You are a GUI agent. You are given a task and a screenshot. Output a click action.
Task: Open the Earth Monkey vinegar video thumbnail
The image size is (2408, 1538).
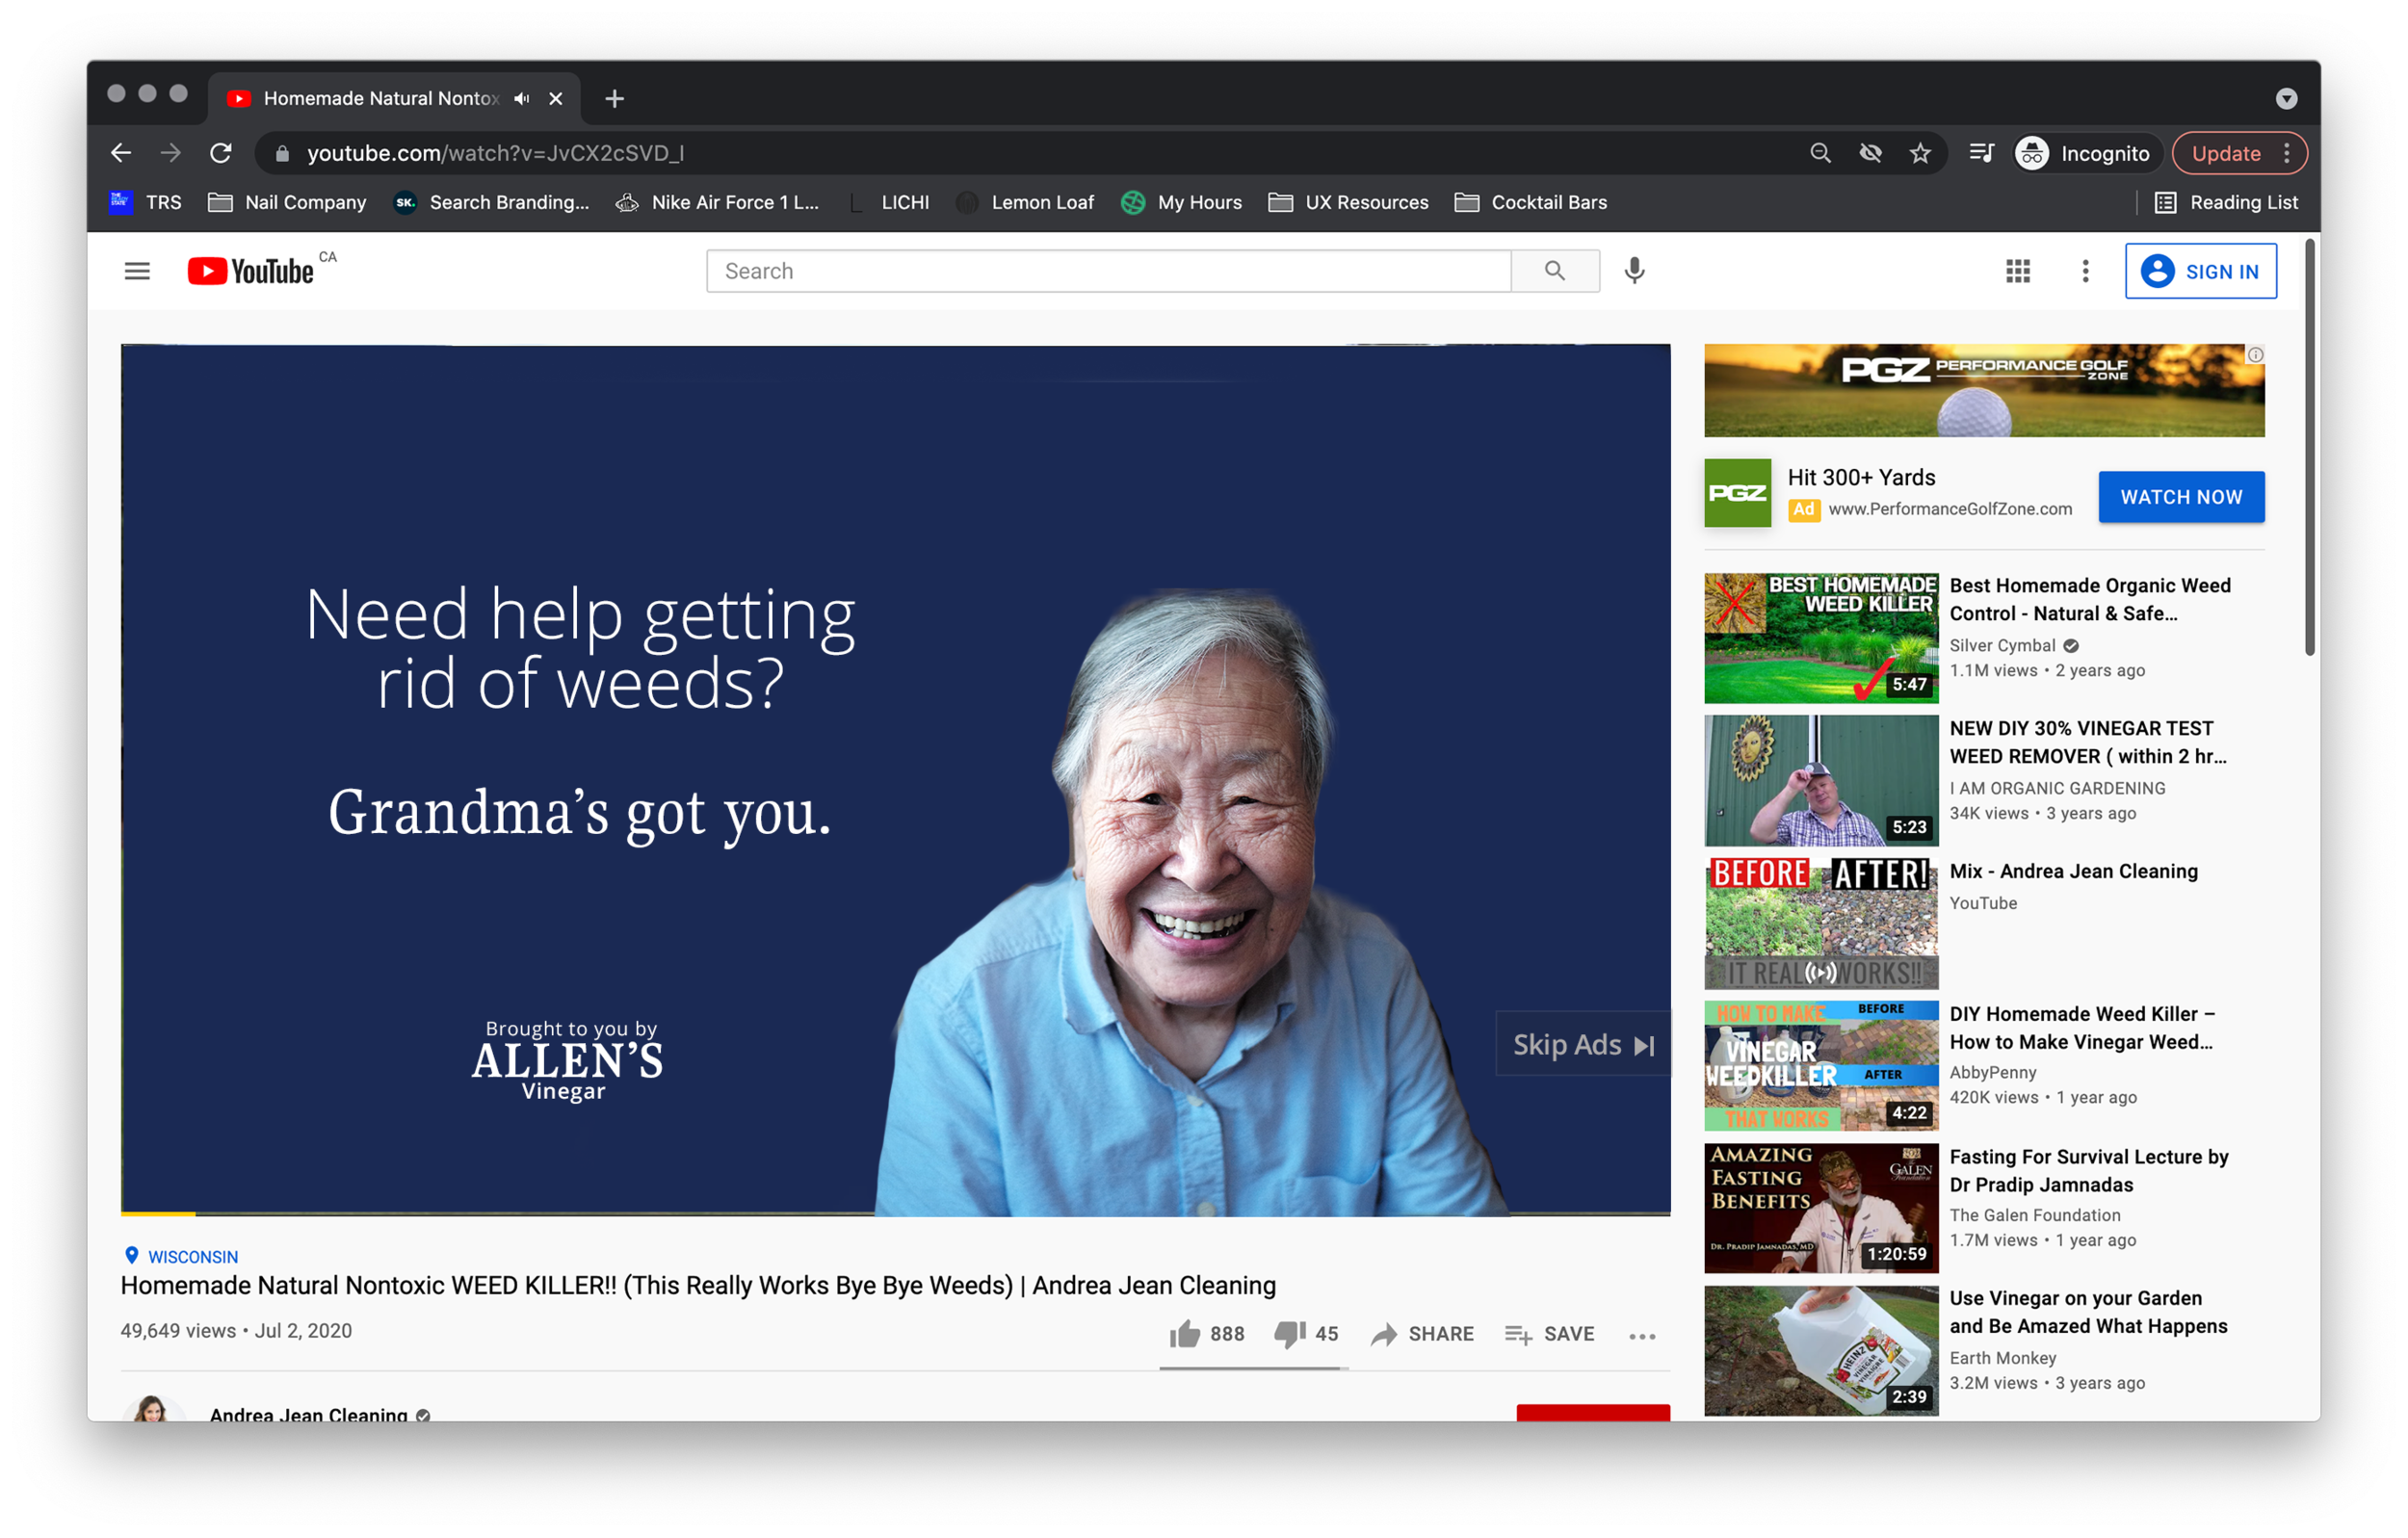[1820, 1350]
